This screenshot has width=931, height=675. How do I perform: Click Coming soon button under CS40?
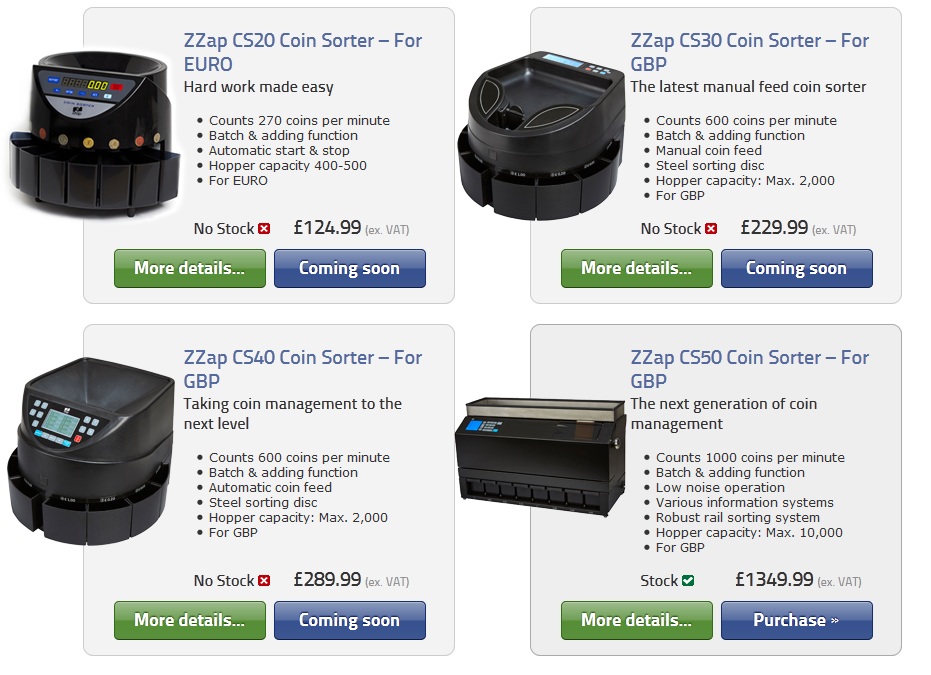[350, 620]
